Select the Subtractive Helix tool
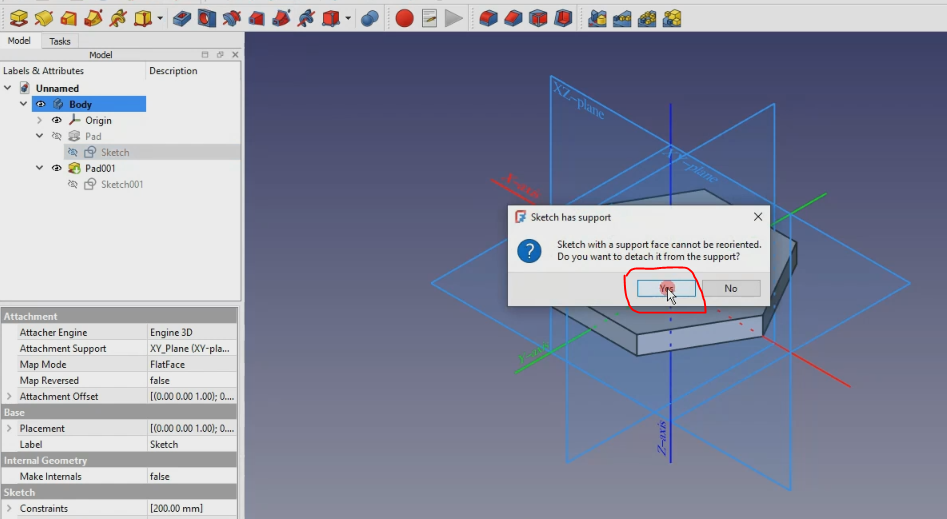Image resolution: width=947 pixels, height=519 pixels. 306,19
